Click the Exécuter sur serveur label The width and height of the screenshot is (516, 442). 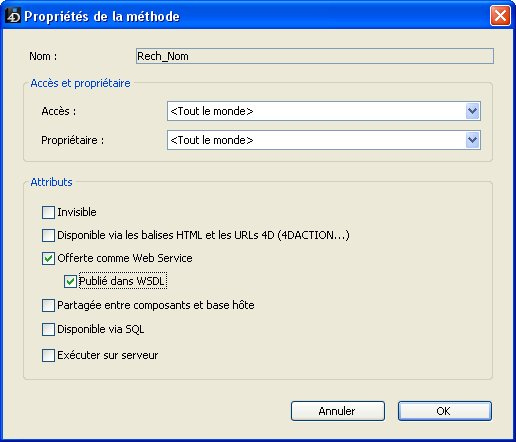108,355
